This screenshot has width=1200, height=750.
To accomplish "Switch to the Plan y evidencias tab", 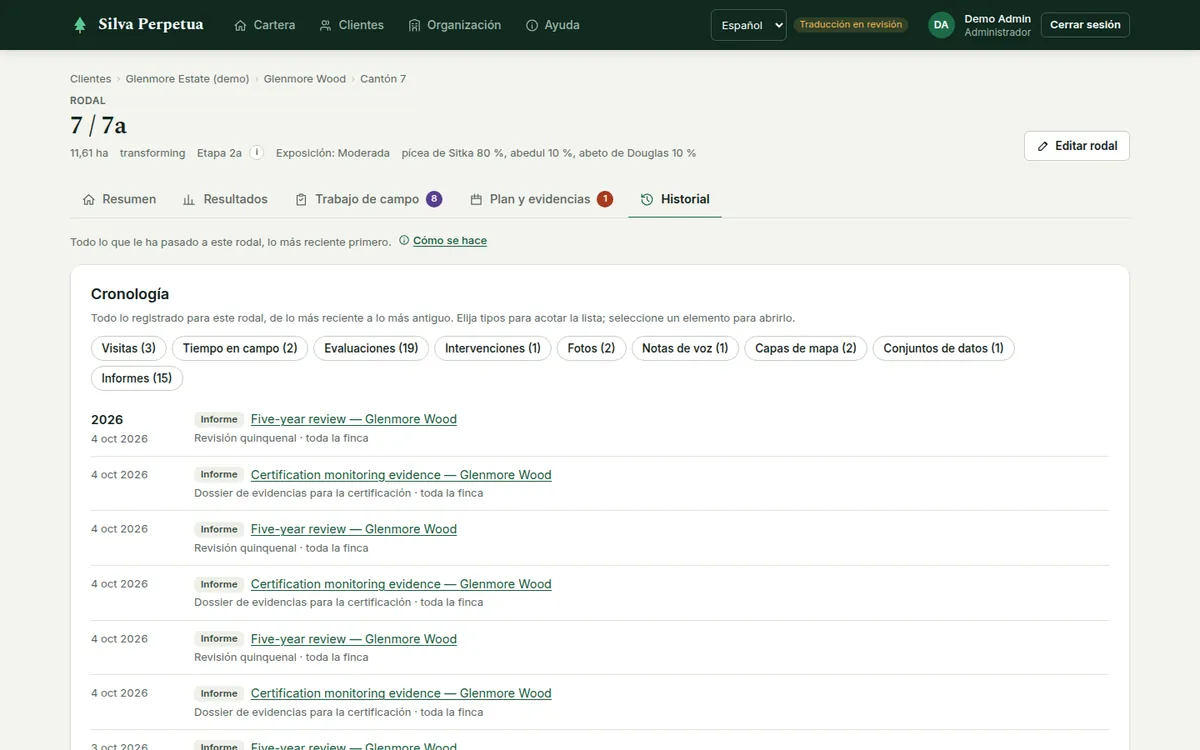I will point(540,199).
